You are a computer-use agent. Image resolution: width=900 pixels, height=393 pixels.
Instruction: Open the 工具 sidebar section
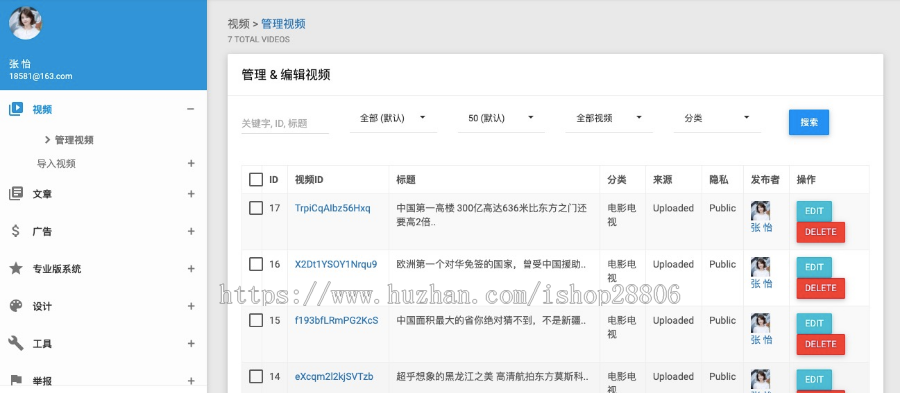(x=42, y=343)
